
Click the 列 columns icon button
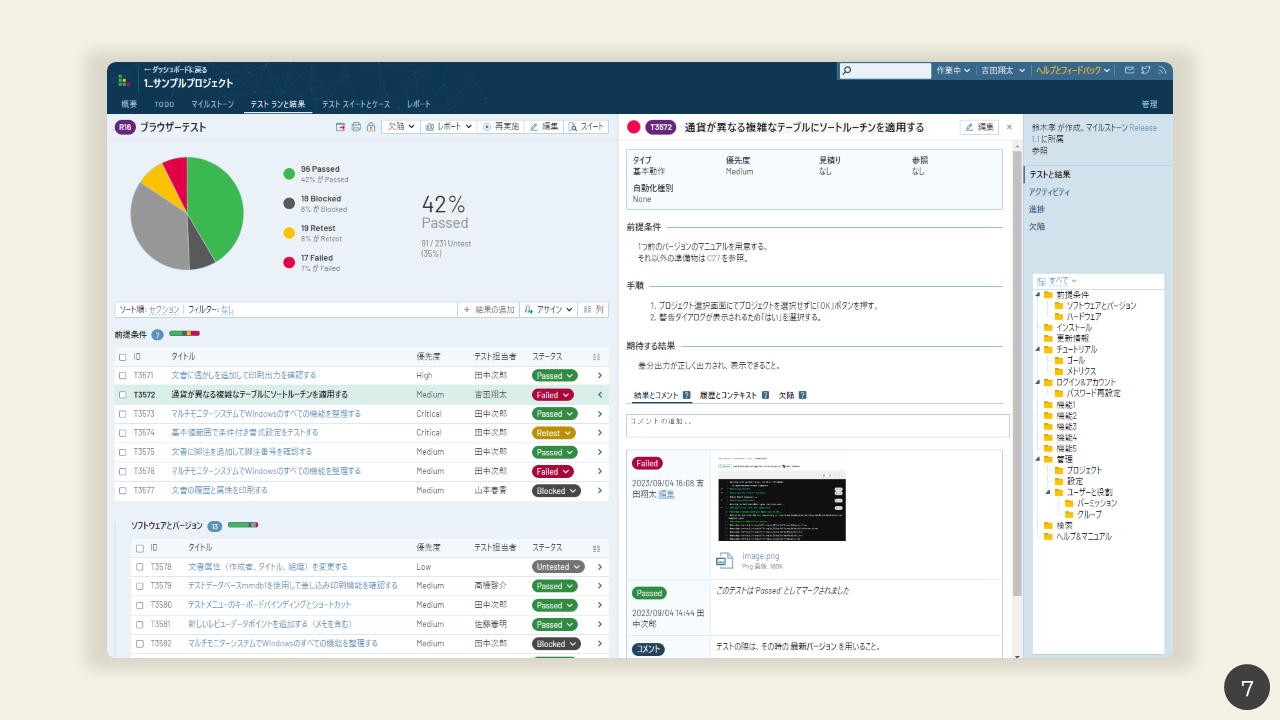(x=594, y=310)
